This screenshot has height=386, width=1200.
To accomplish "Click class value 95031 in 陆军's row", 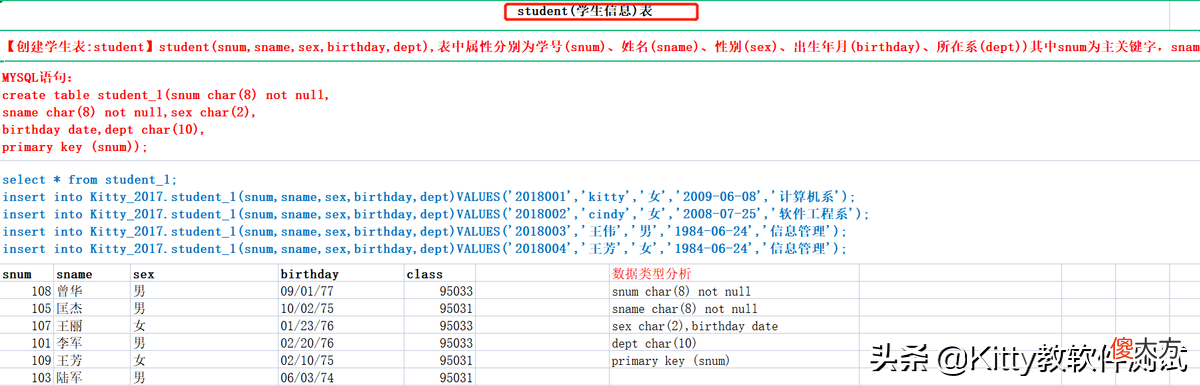I will click(x=440, y=377).
